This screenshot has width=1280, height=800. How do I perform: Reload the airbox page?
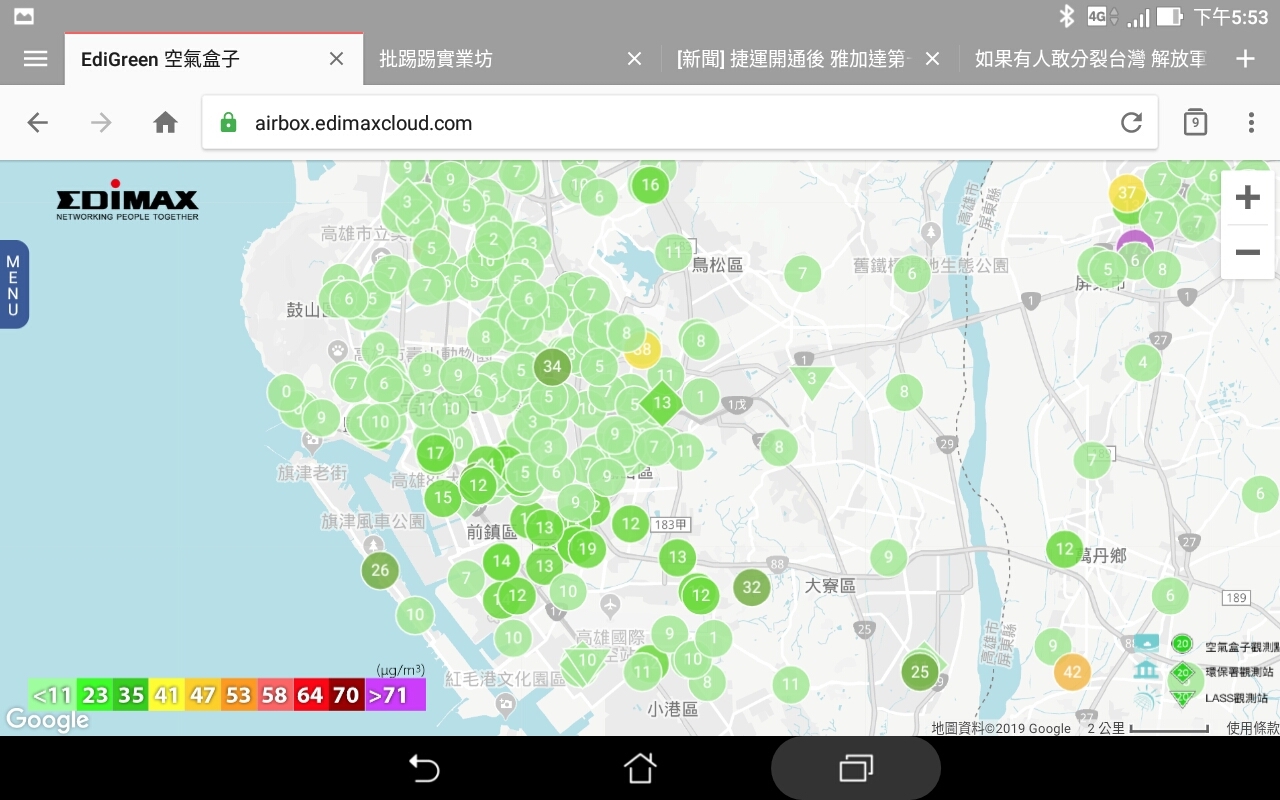click(x=1131, y=123)
